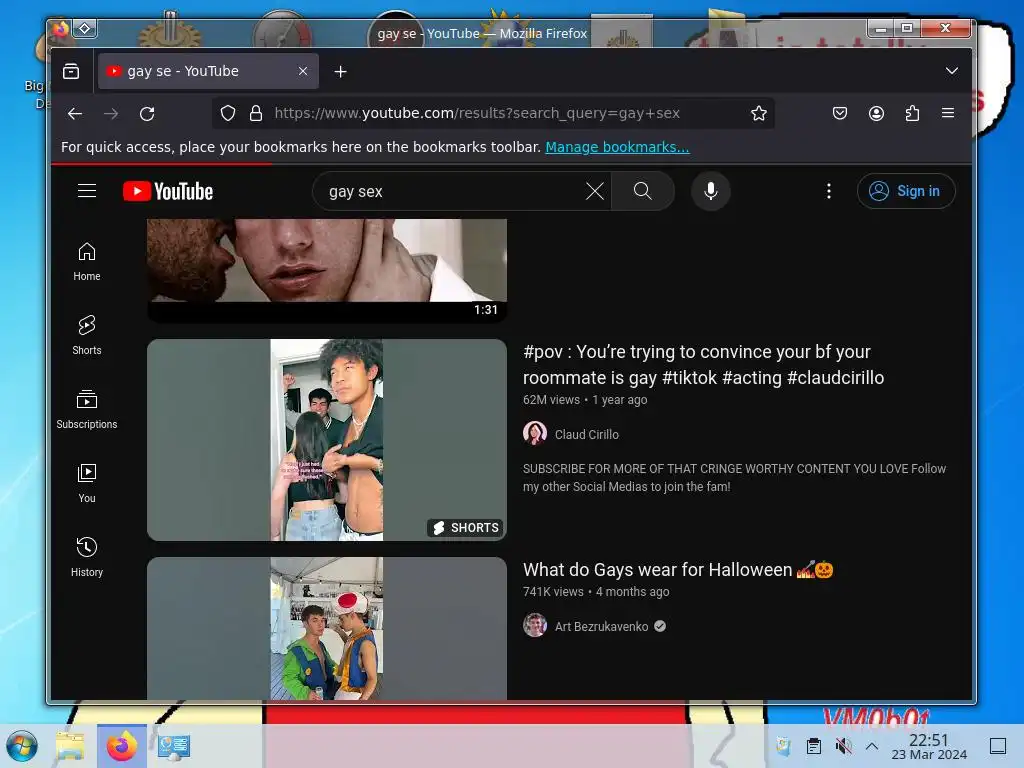Open History from sidebar
Screen dimensions: 1024x768
[87, 557]
